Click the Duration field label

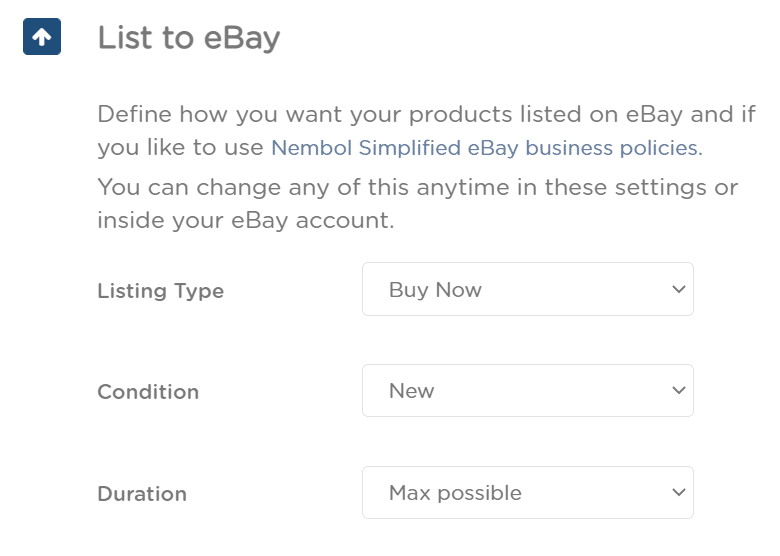[142, 494]
